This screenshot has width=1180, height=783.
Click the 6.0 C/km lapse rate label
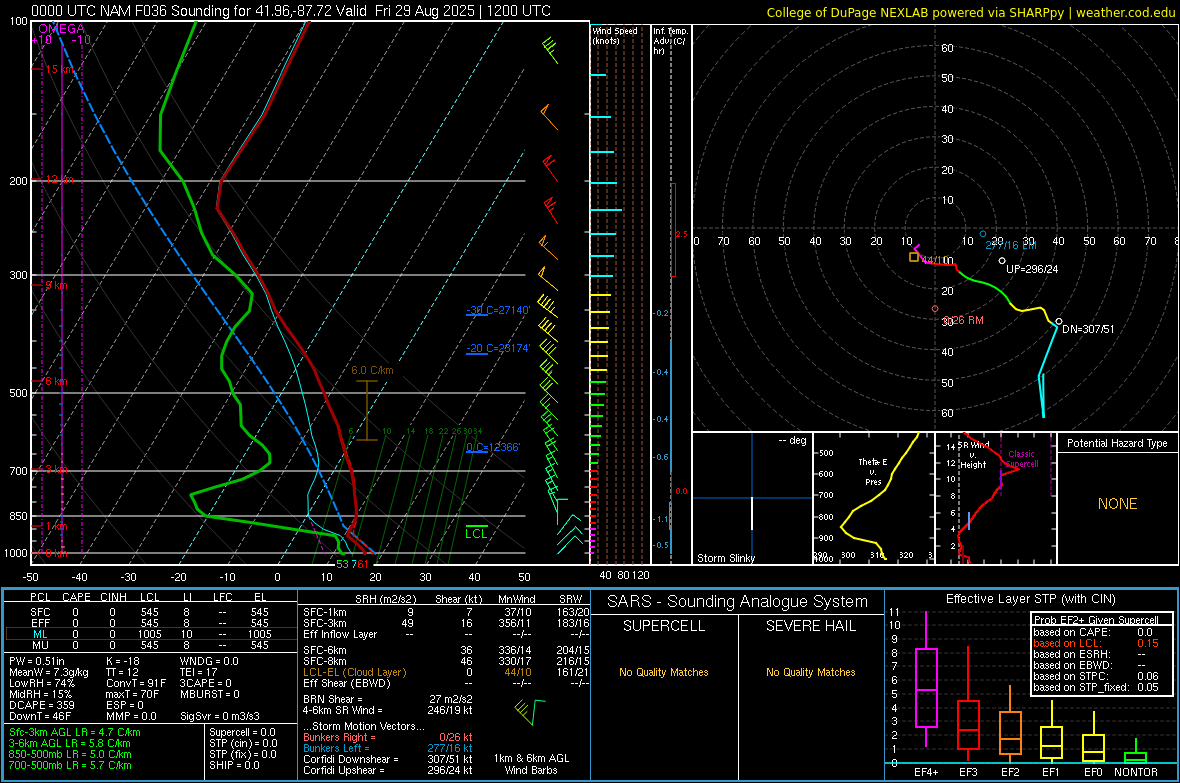(373, 370)
